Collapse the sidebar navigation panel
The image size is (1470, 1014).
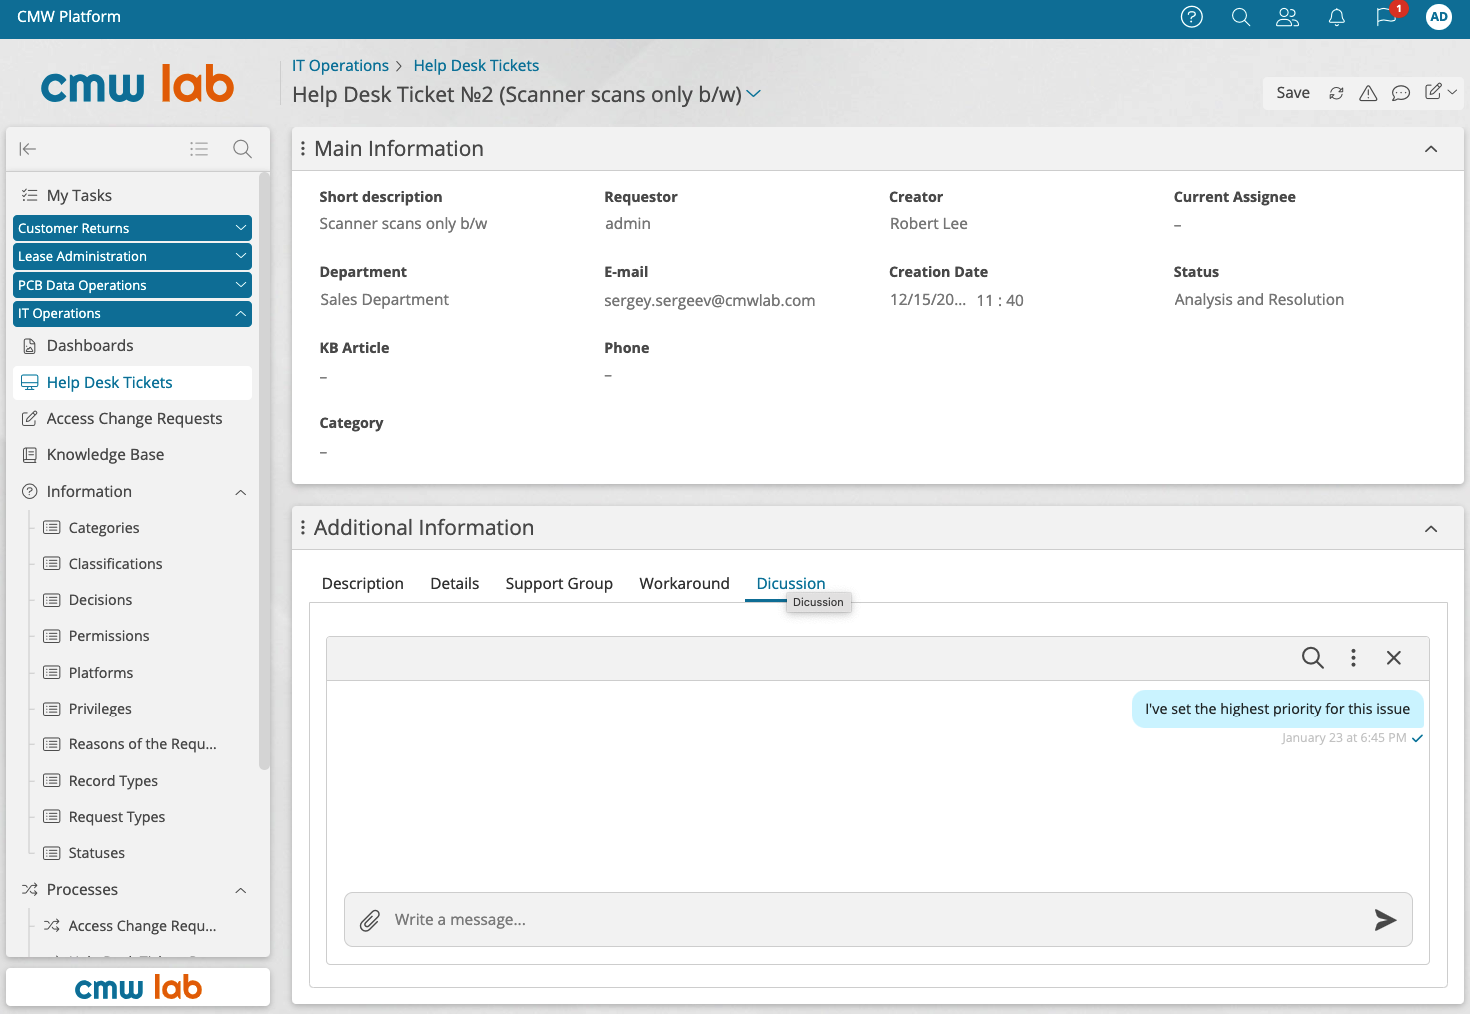28,149
